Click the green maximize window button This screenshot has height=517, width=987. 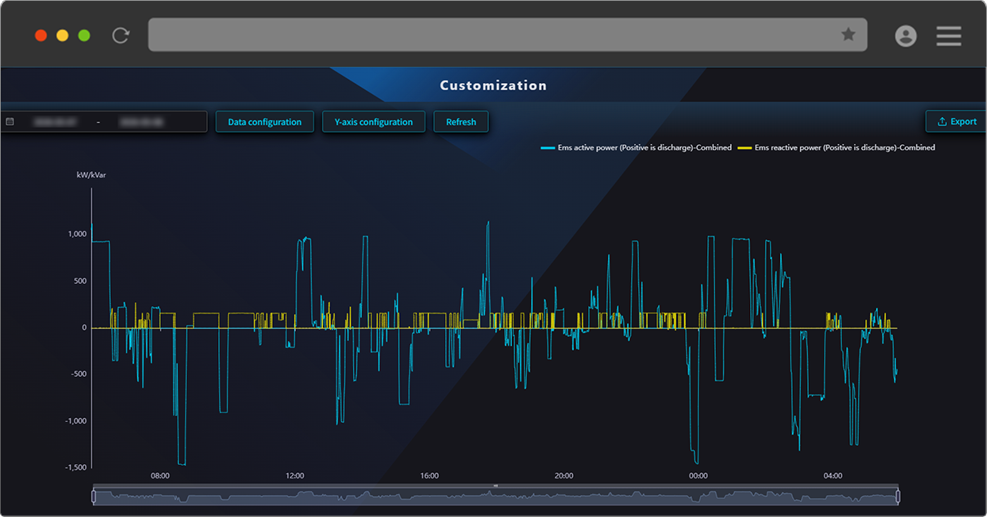[84, 35]
